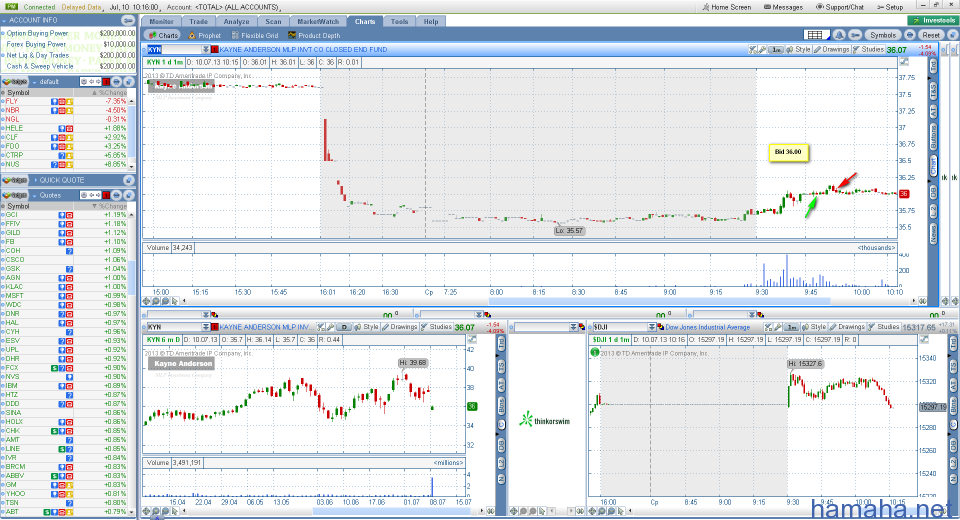Select the CTRP watchlist row

64,156
